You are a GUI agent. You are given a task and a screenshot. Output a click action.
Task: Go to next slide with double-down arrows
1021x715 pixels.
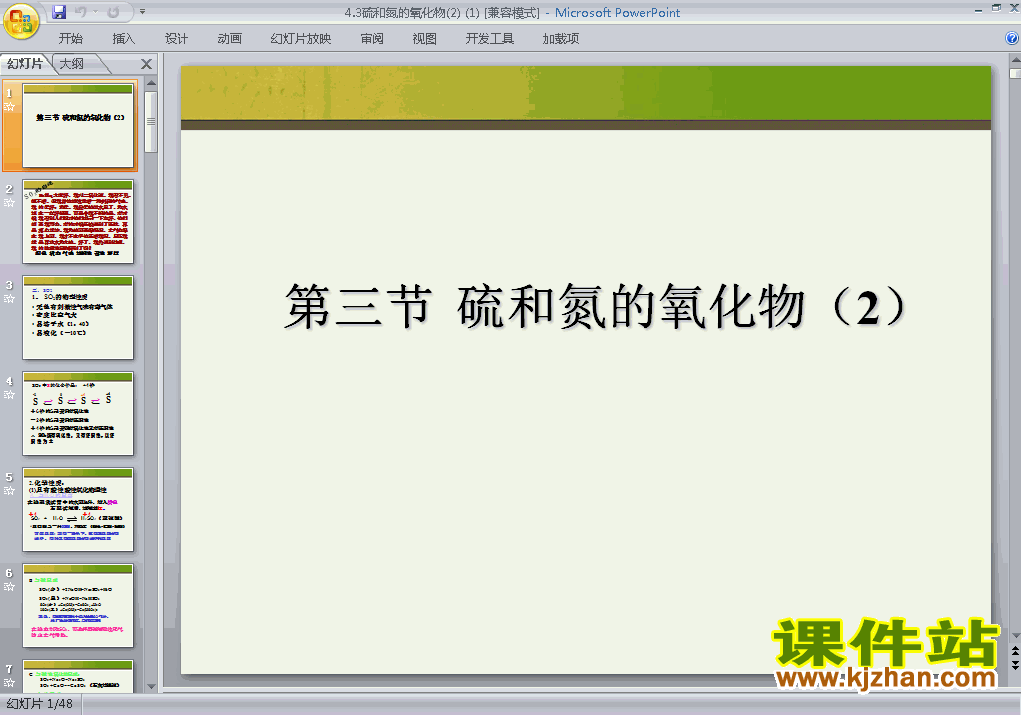point(1015,664)
